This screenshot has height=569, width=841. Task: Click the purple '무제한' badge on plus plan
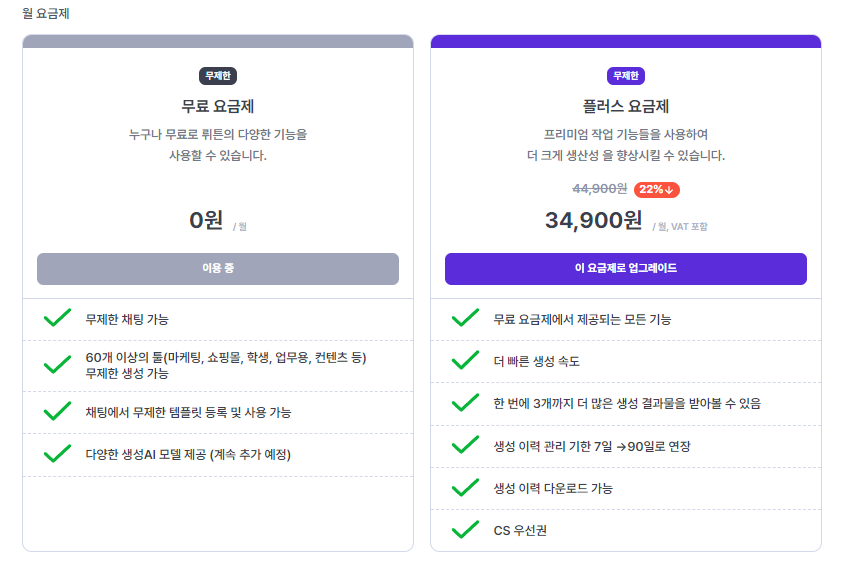coord(625,76)
